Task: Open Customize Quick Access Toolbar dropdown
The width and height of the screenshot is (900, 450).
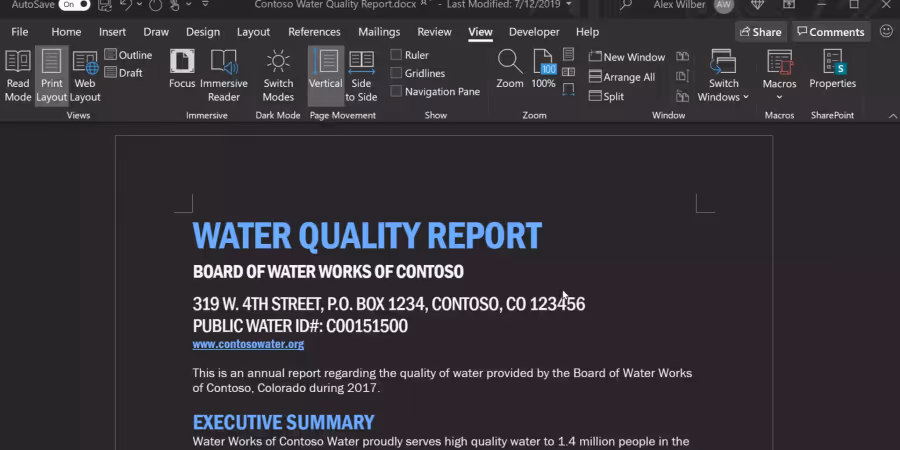Action: pos(205,5)
